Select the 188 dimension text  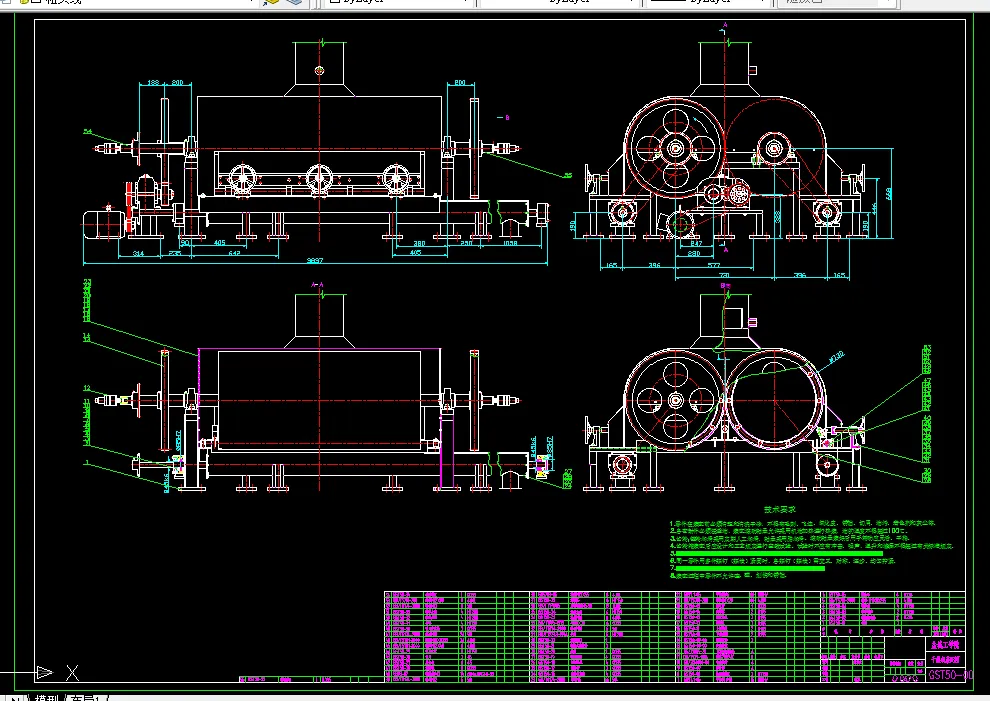(153, 83)
